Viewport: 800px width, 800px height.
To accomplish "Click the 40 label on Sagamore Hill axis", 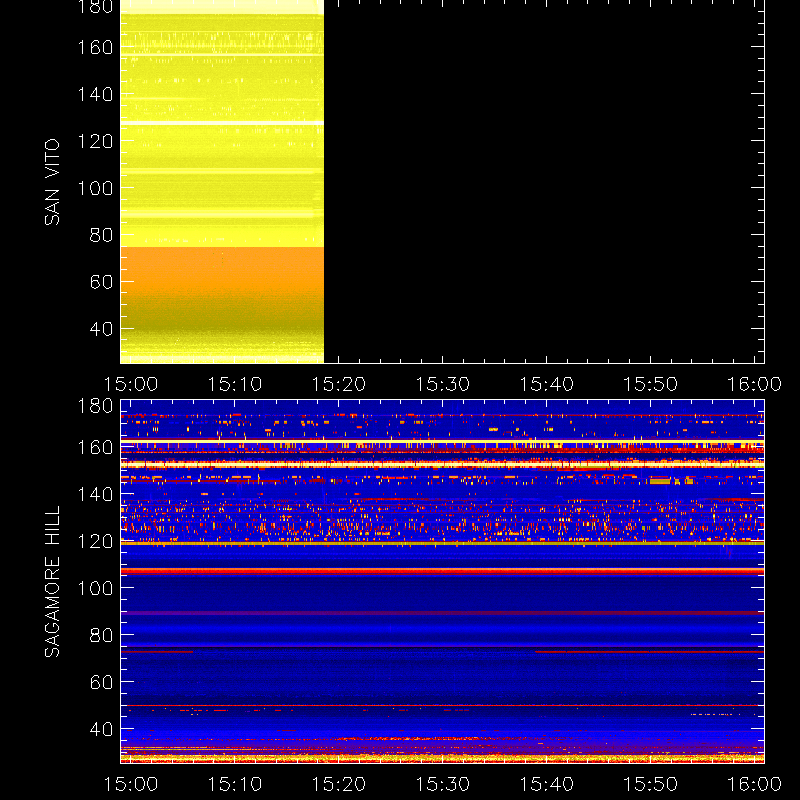I will pyautogui.click(x=101, y=729).
